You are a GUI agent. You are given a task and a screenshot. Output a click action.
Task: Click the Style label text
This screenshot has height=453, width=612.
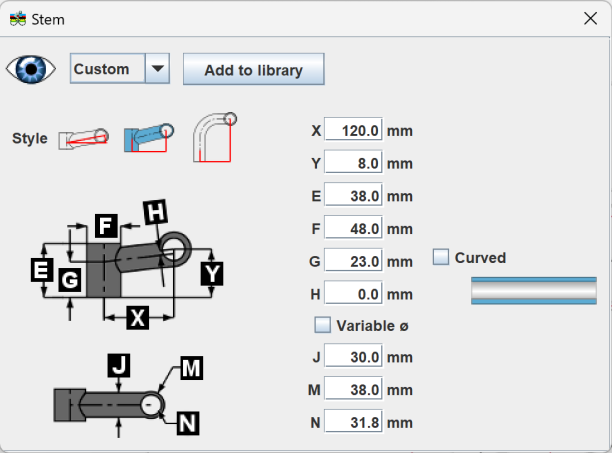coord(30,139)
